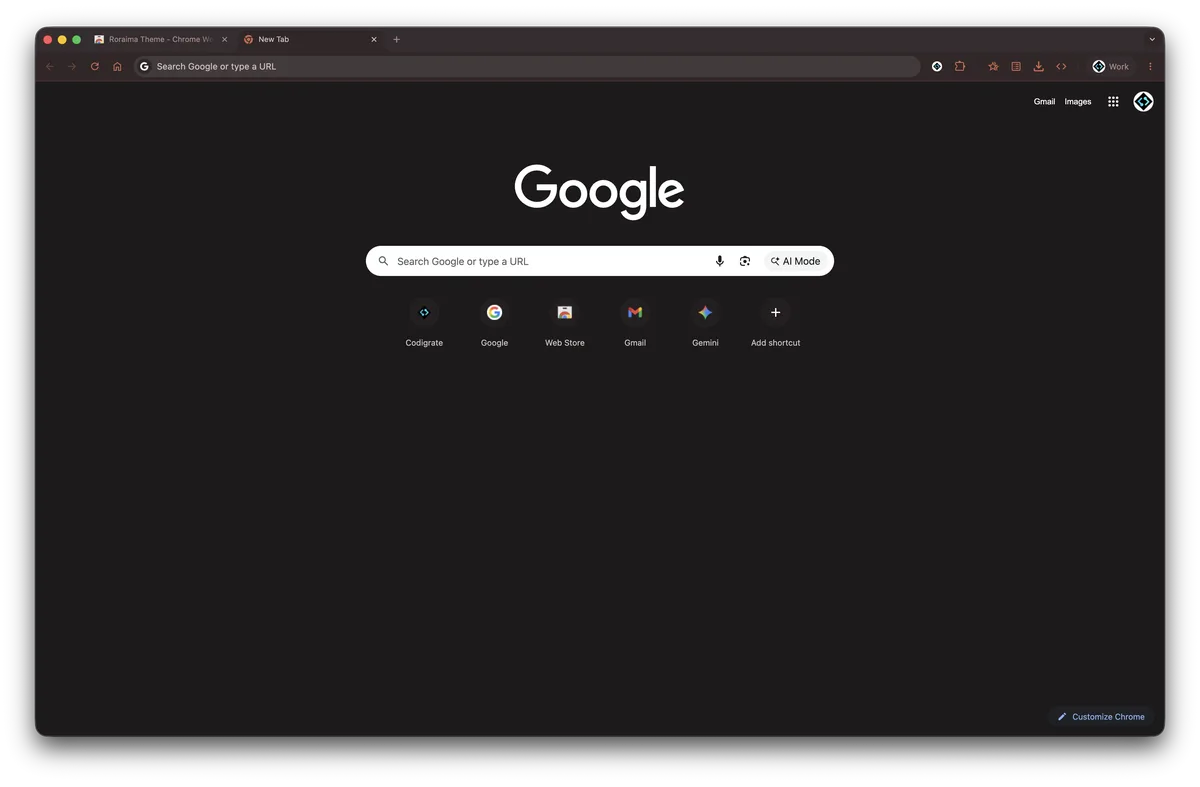Start voice search with microphone
Screen dimensions: 1200x787
(x=719, y=262)
